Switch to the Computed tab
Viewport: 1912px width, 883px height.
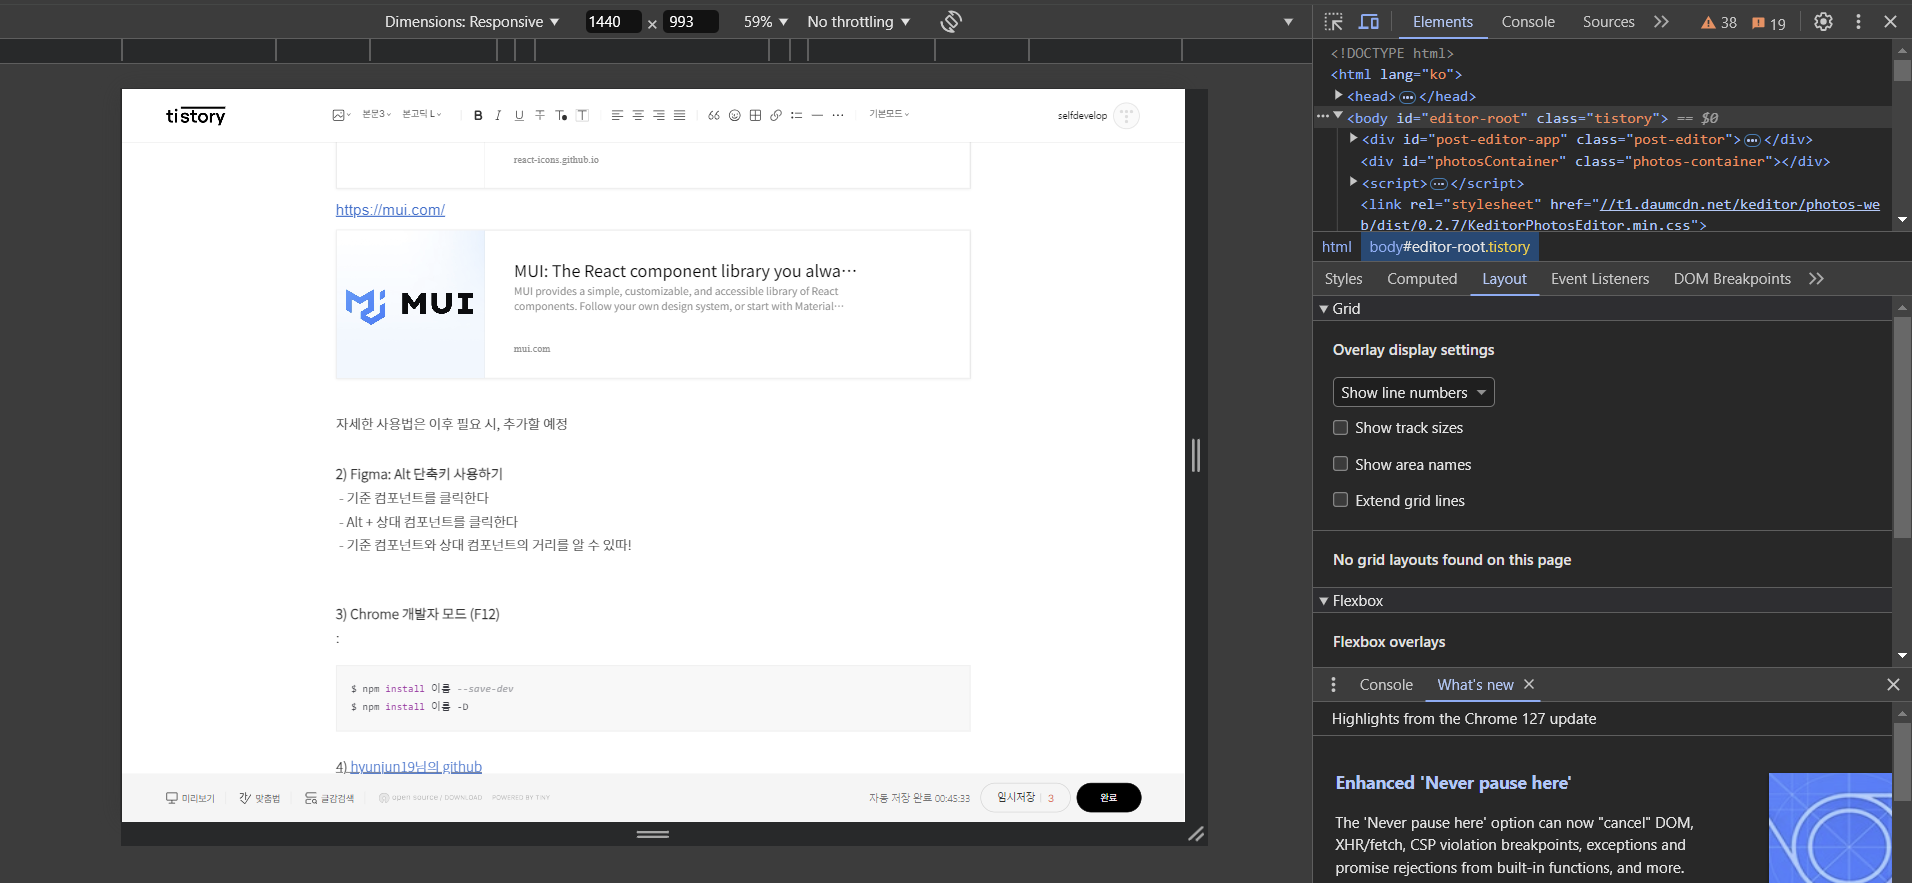(x=1422, y=279)
